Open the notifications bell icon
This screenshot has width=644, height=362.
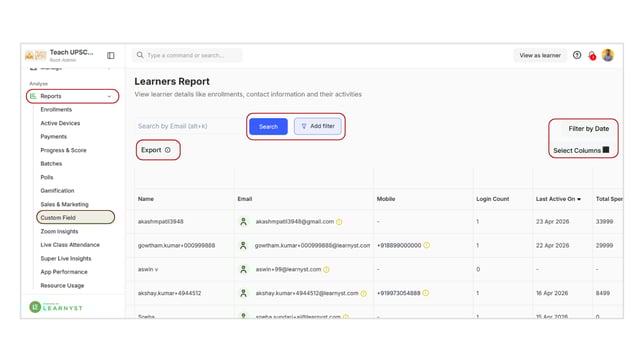tap(592, 55)
